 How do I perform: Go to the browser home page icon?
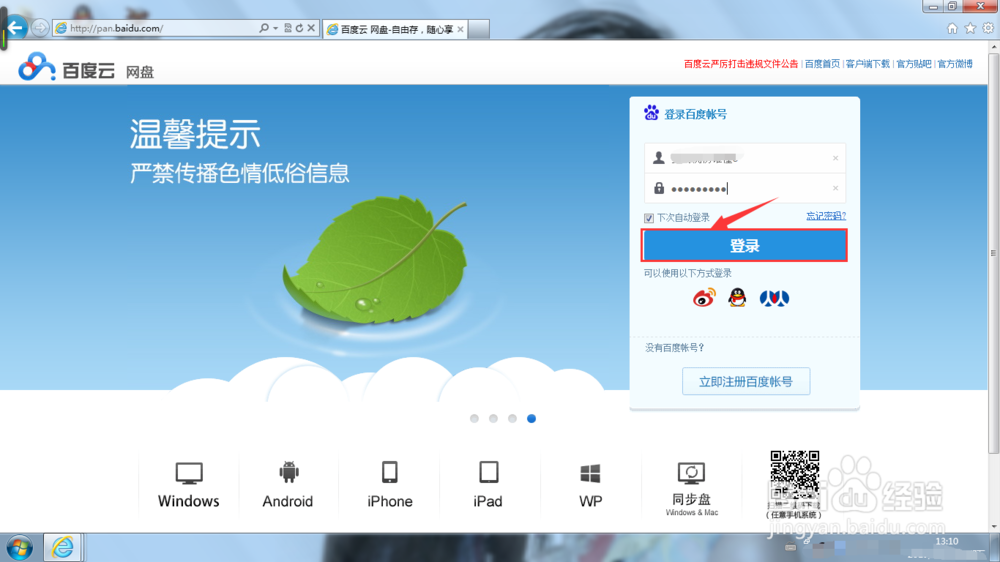tap(952, 28)
